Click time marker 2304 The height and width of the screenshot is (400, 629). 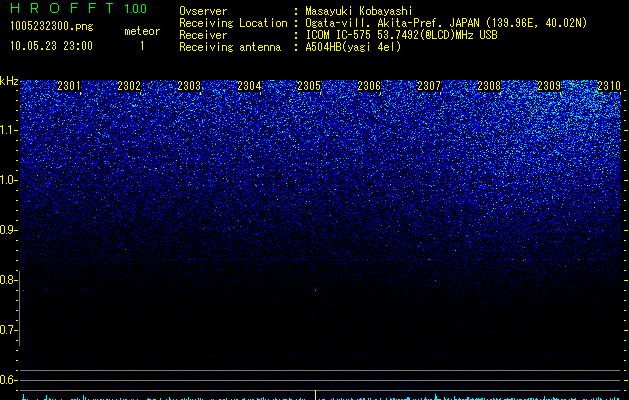point(249,86)
